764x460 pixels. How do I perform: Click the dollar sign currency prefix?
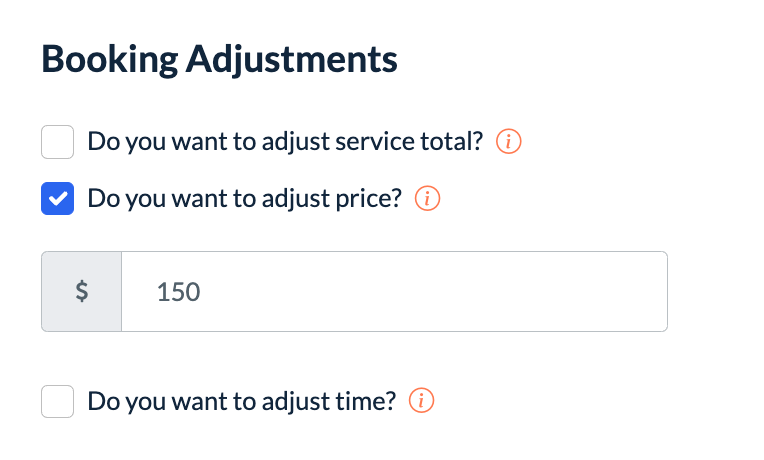pos(82,291)
